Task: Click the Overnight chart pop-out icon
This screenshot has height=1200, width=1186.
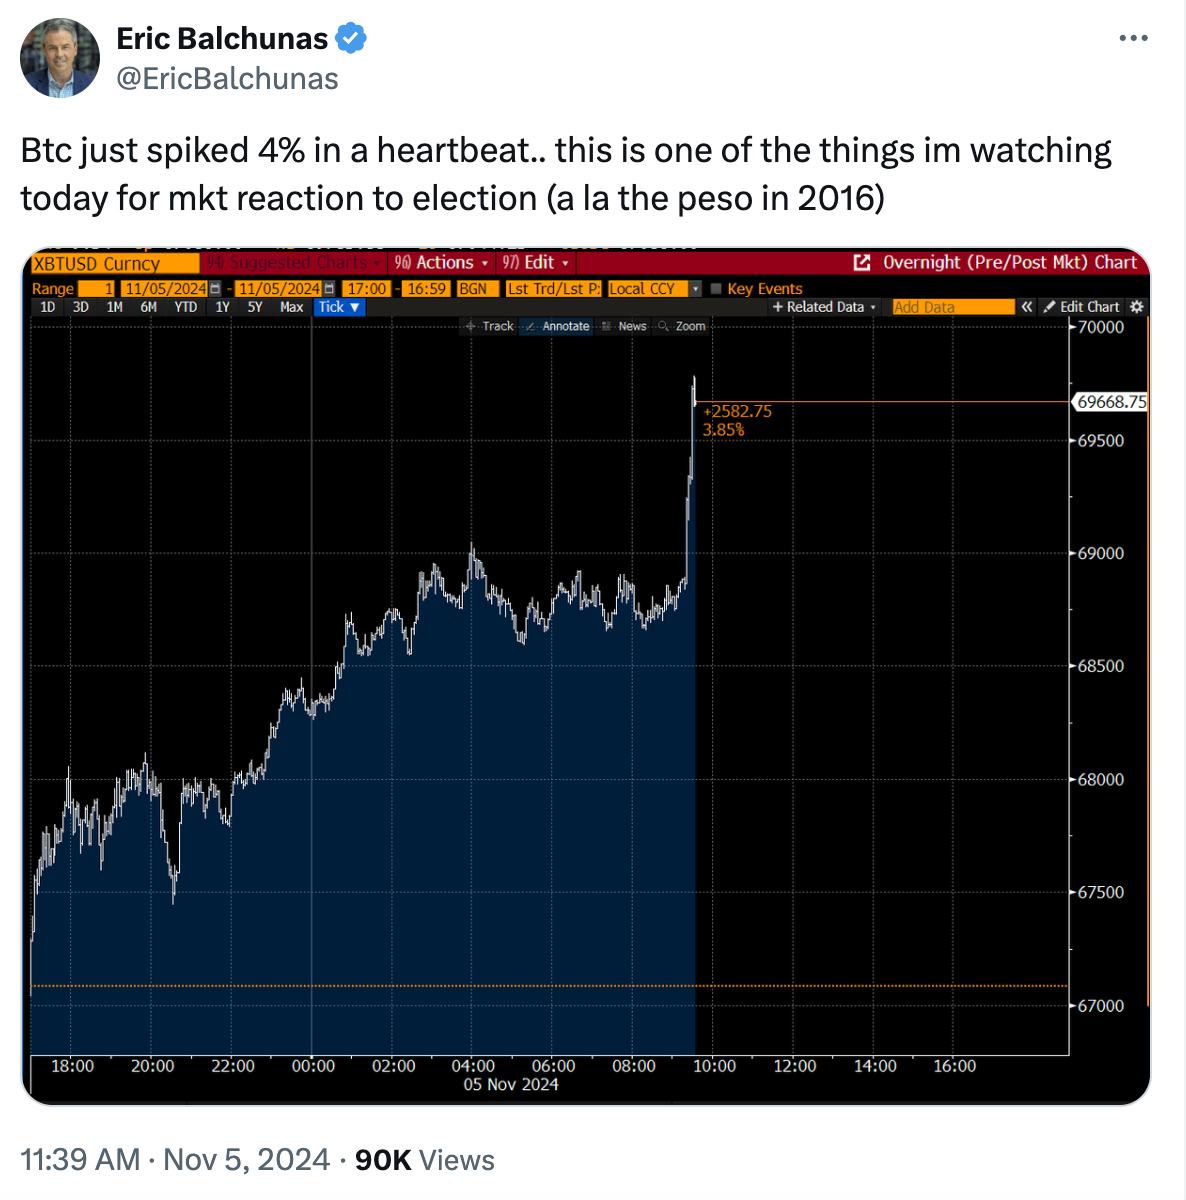Action: coord(862,262)
